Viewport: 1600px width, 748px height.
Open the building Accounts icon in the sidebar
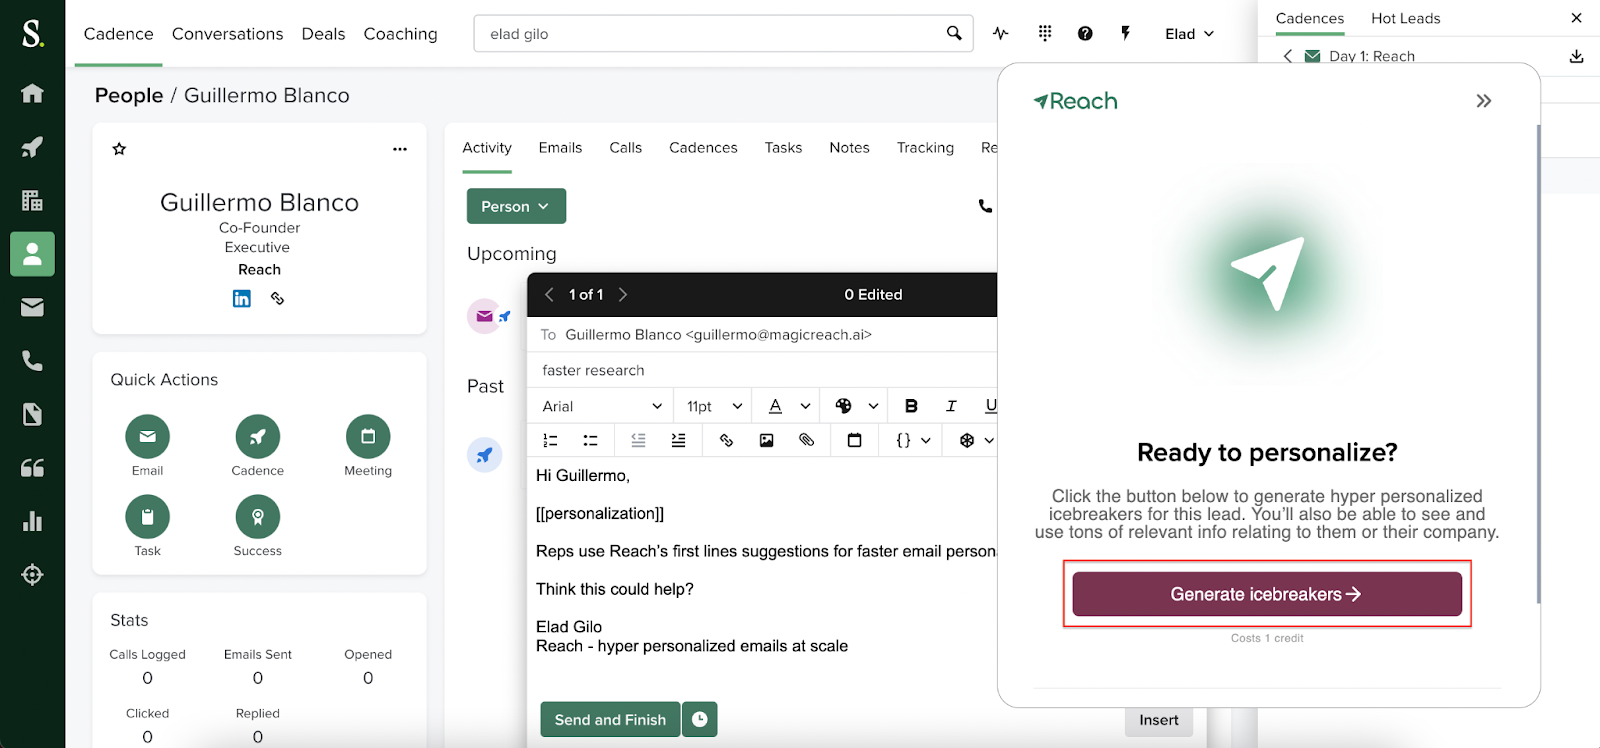[32, 200]
